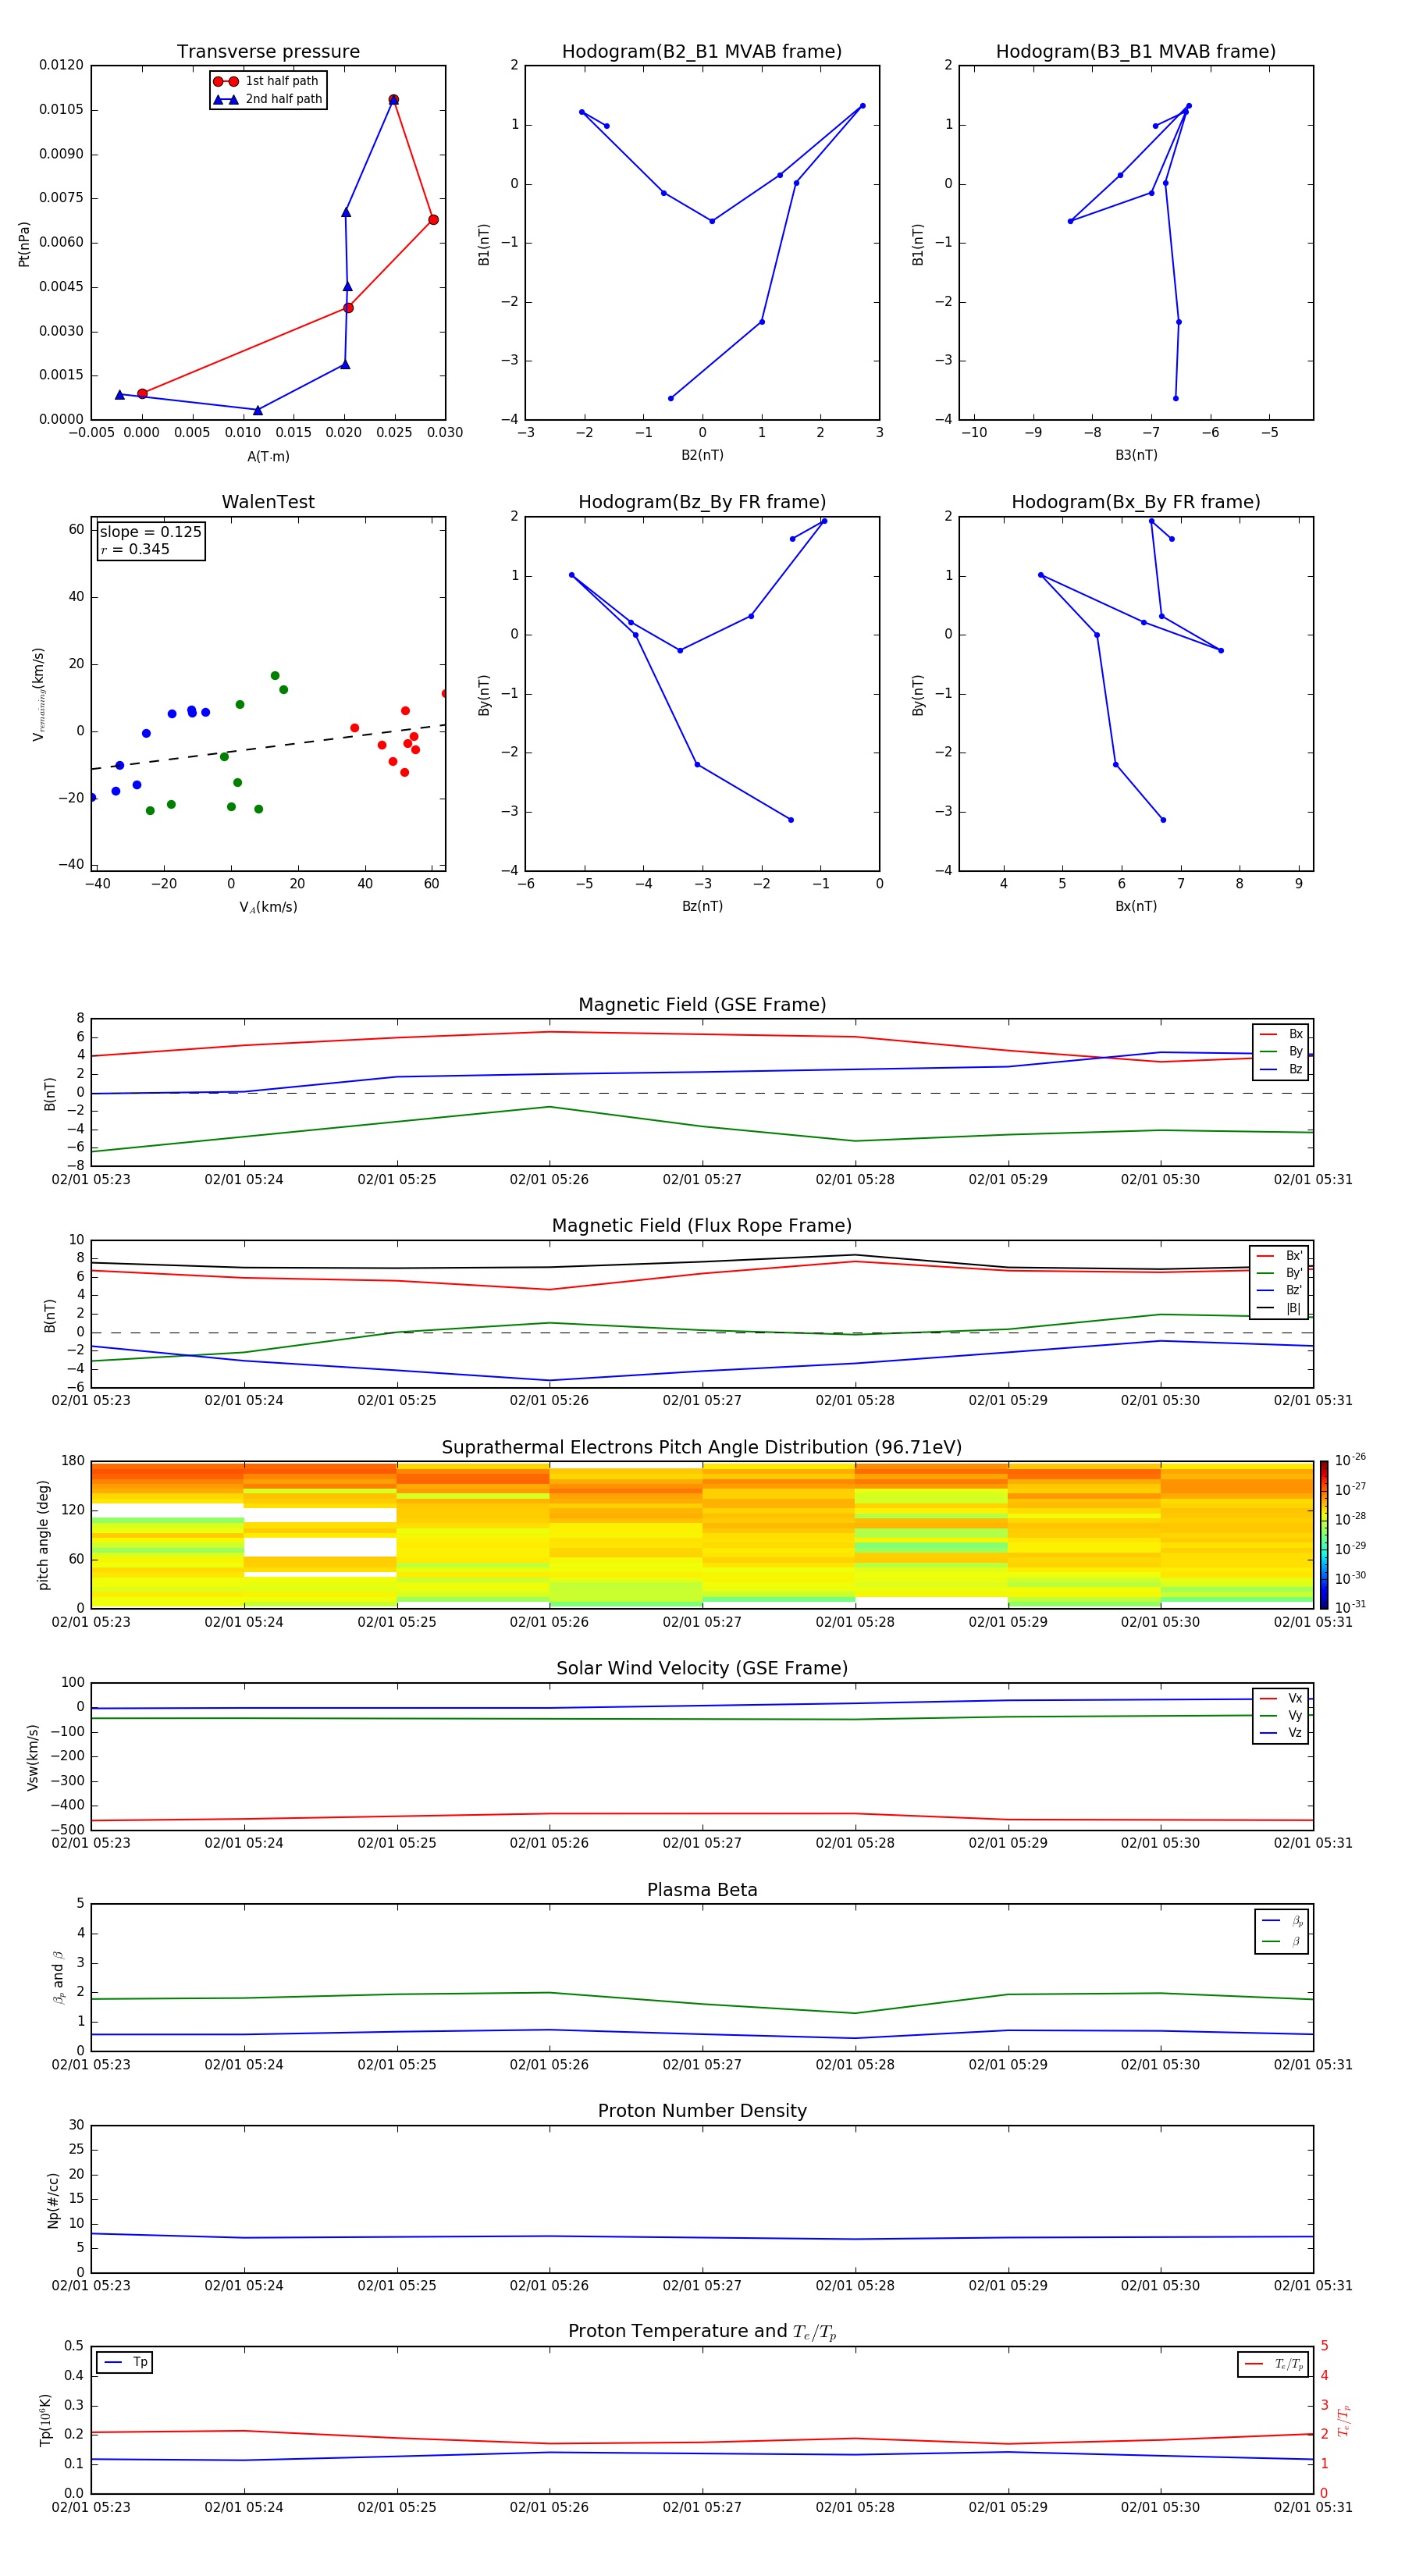
Task: Click '02/01 05:26' tick under GSE magnetic plot
Action: point(549,1180)
